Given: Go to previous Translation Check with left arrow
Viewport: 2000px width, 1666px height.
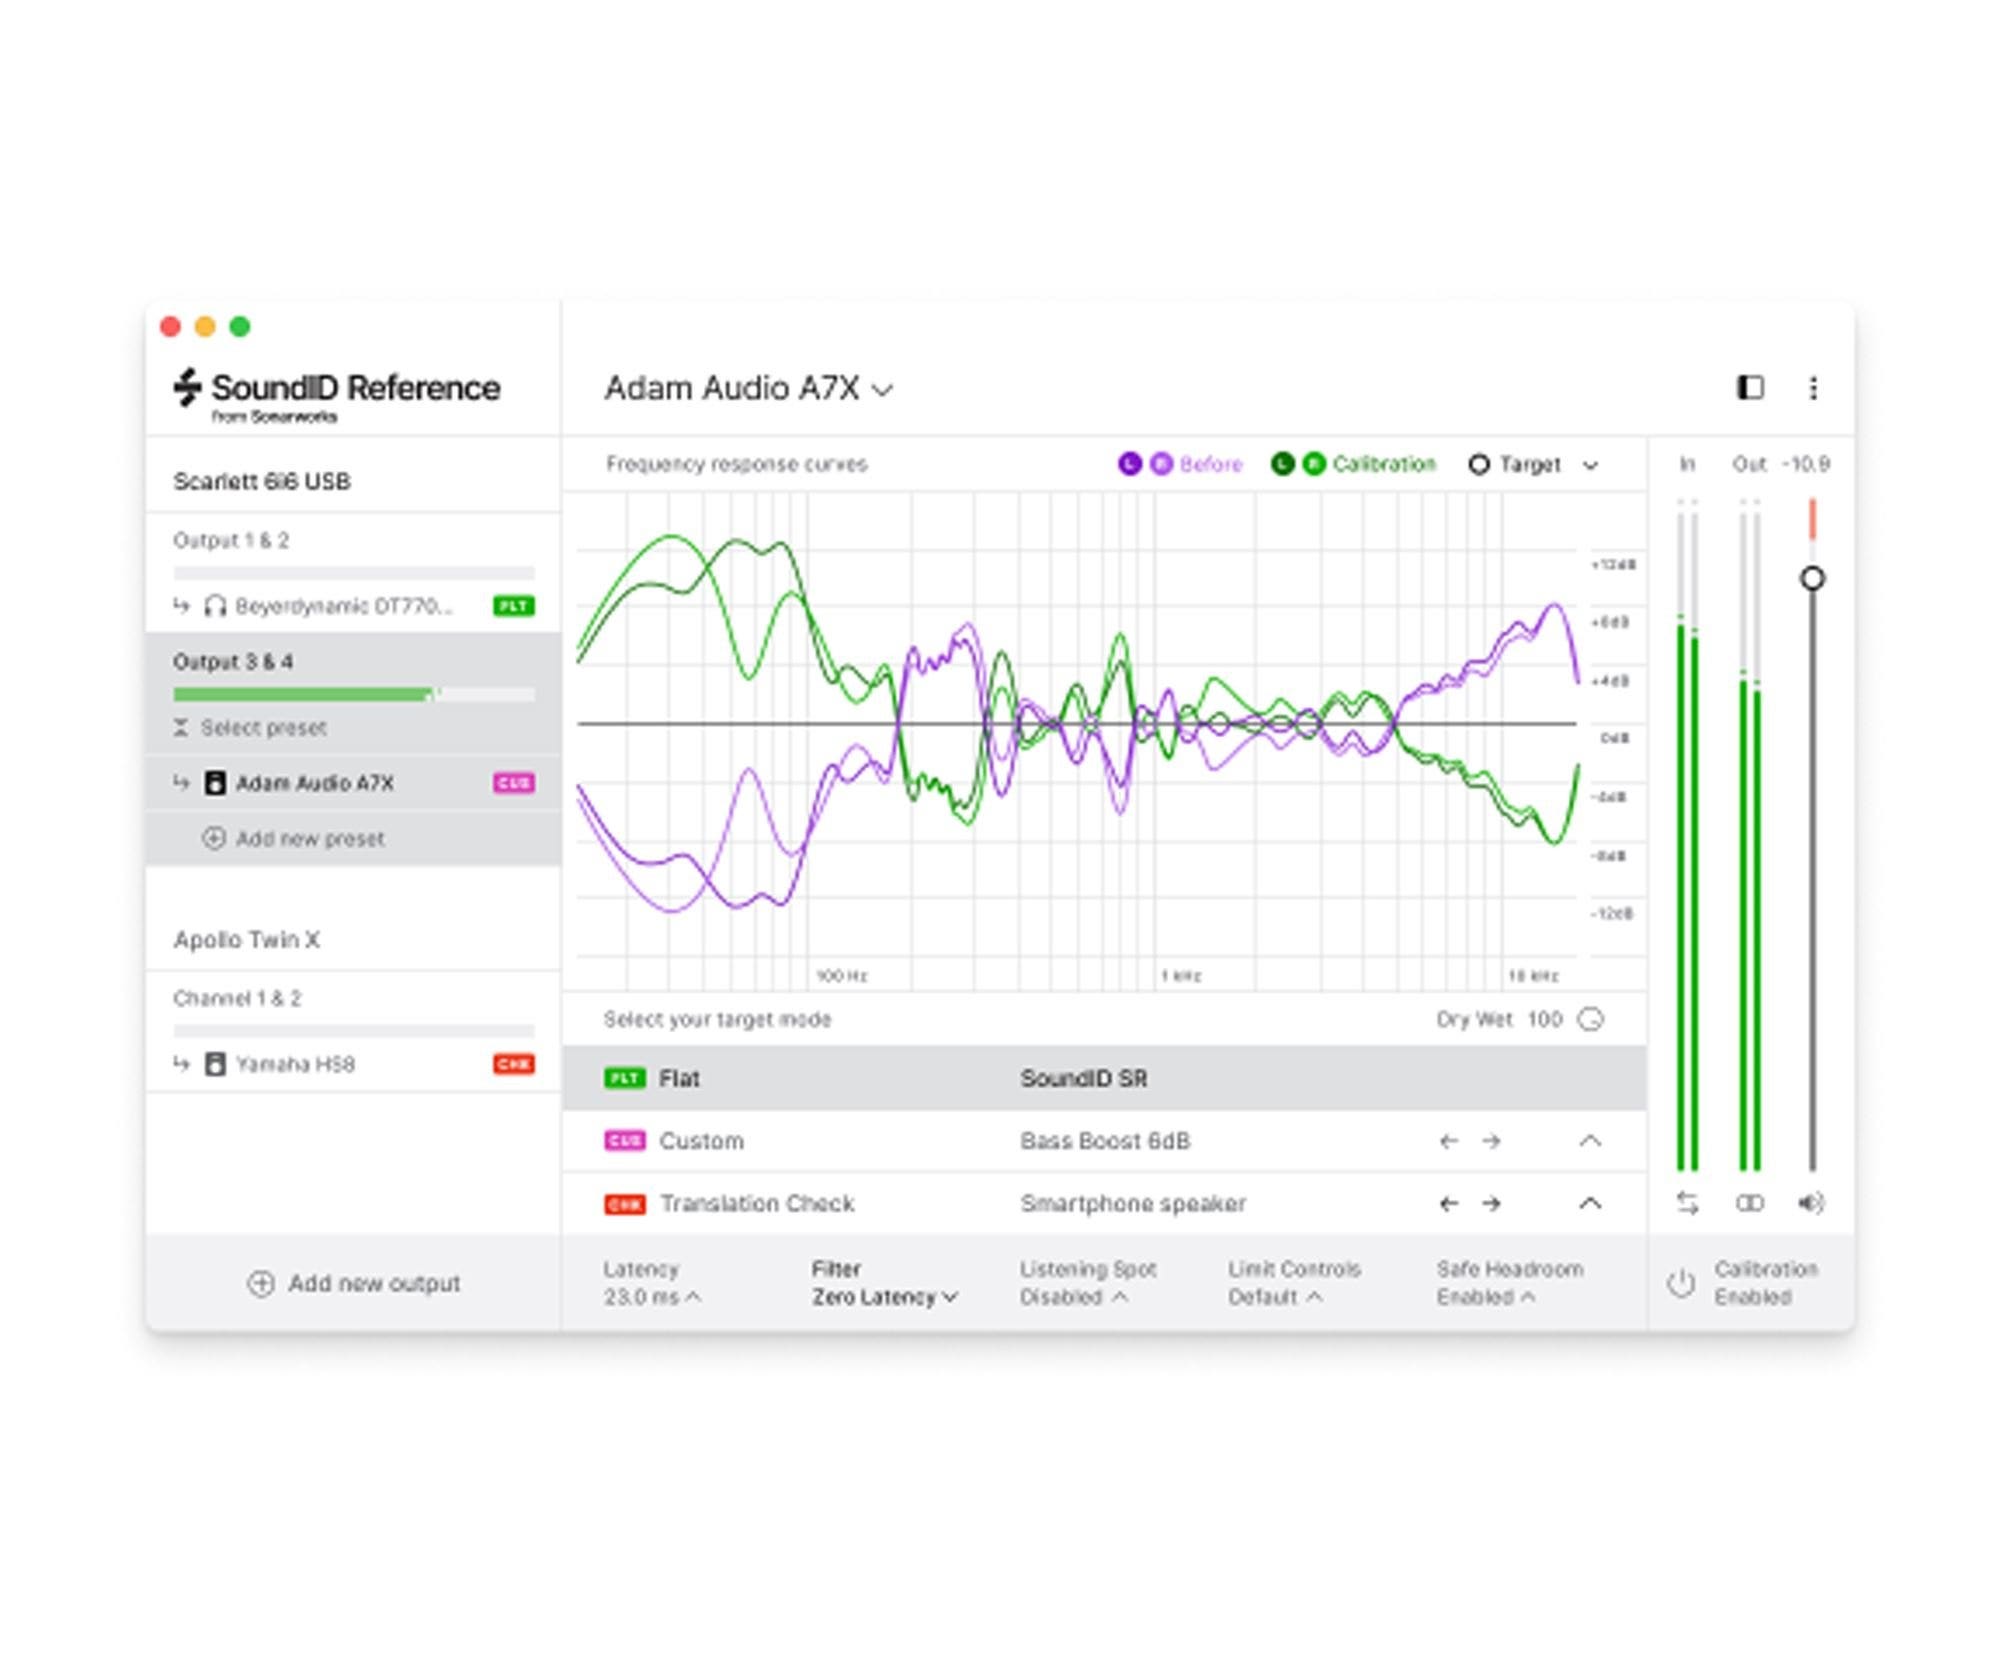Looking at the screenshot, I should 1448,1203.
